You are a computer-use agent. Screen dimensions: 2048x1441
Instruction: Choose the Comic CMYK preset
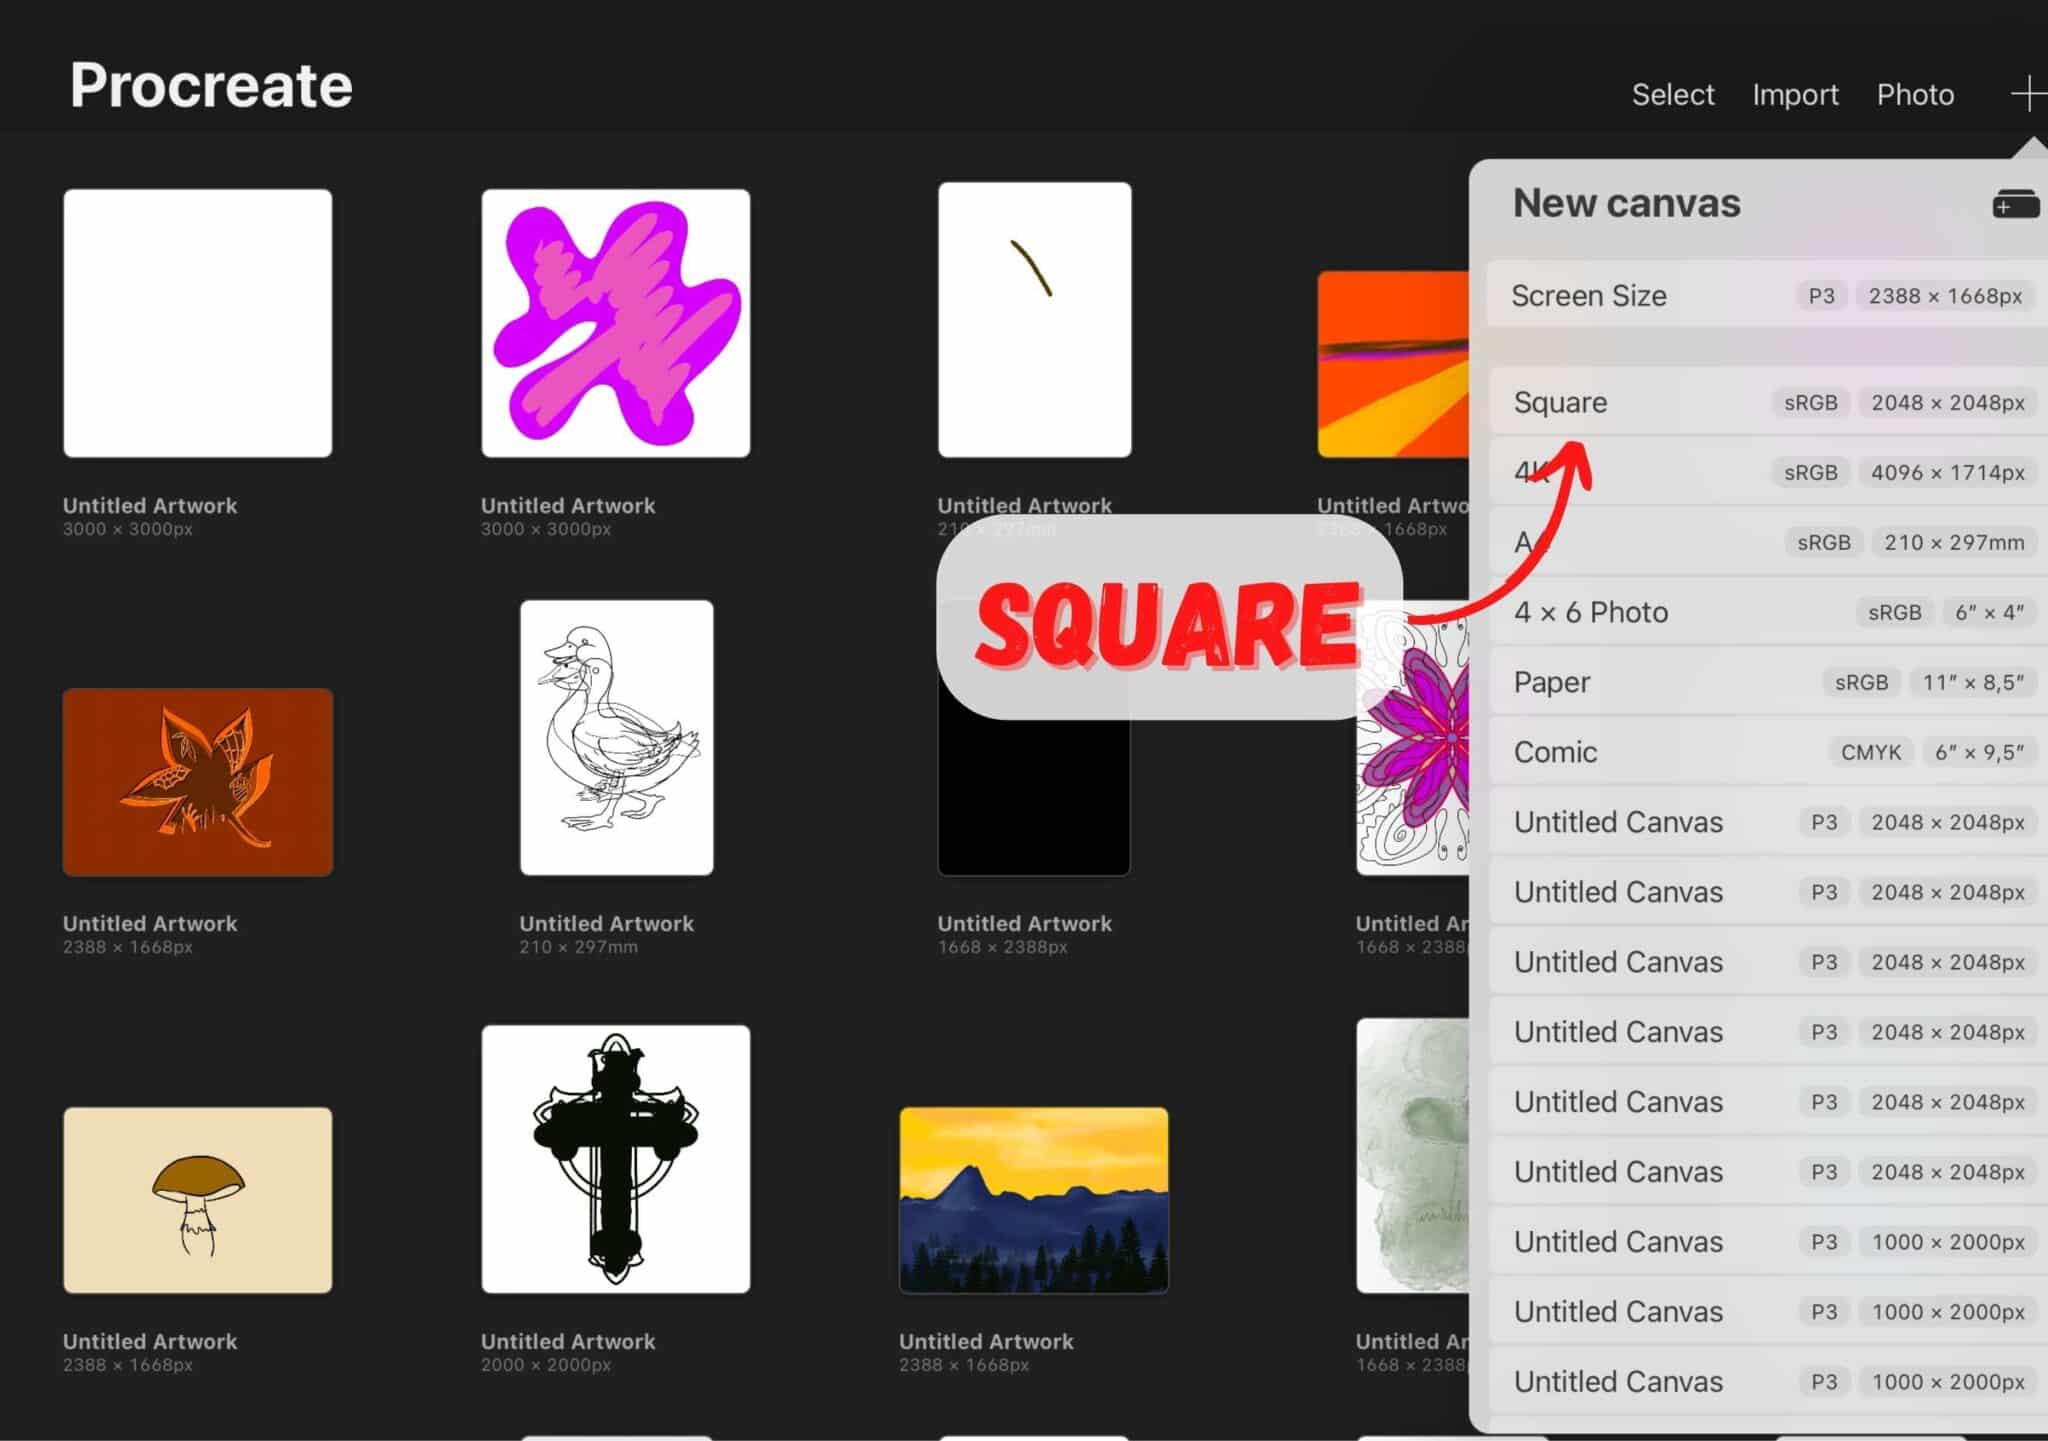pyautogui.click(x=1767, y=752)
